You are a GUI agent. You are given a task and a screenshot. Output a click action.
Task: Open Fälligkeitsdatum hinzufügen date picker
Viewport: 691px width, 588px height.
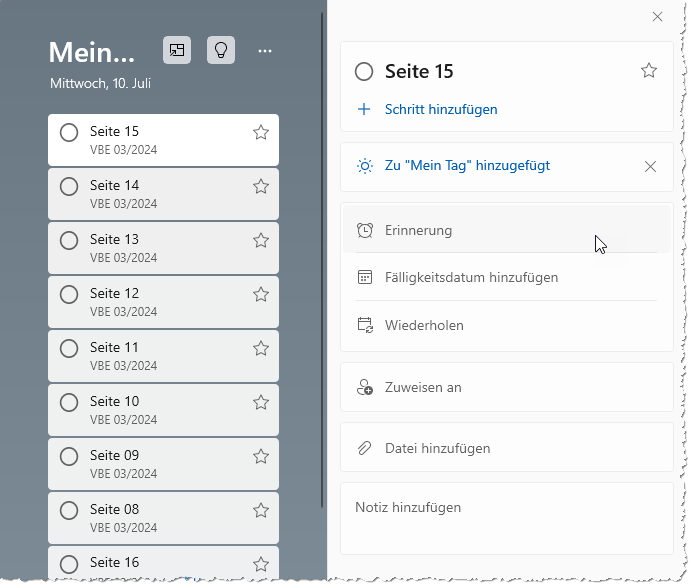(471, 277)
